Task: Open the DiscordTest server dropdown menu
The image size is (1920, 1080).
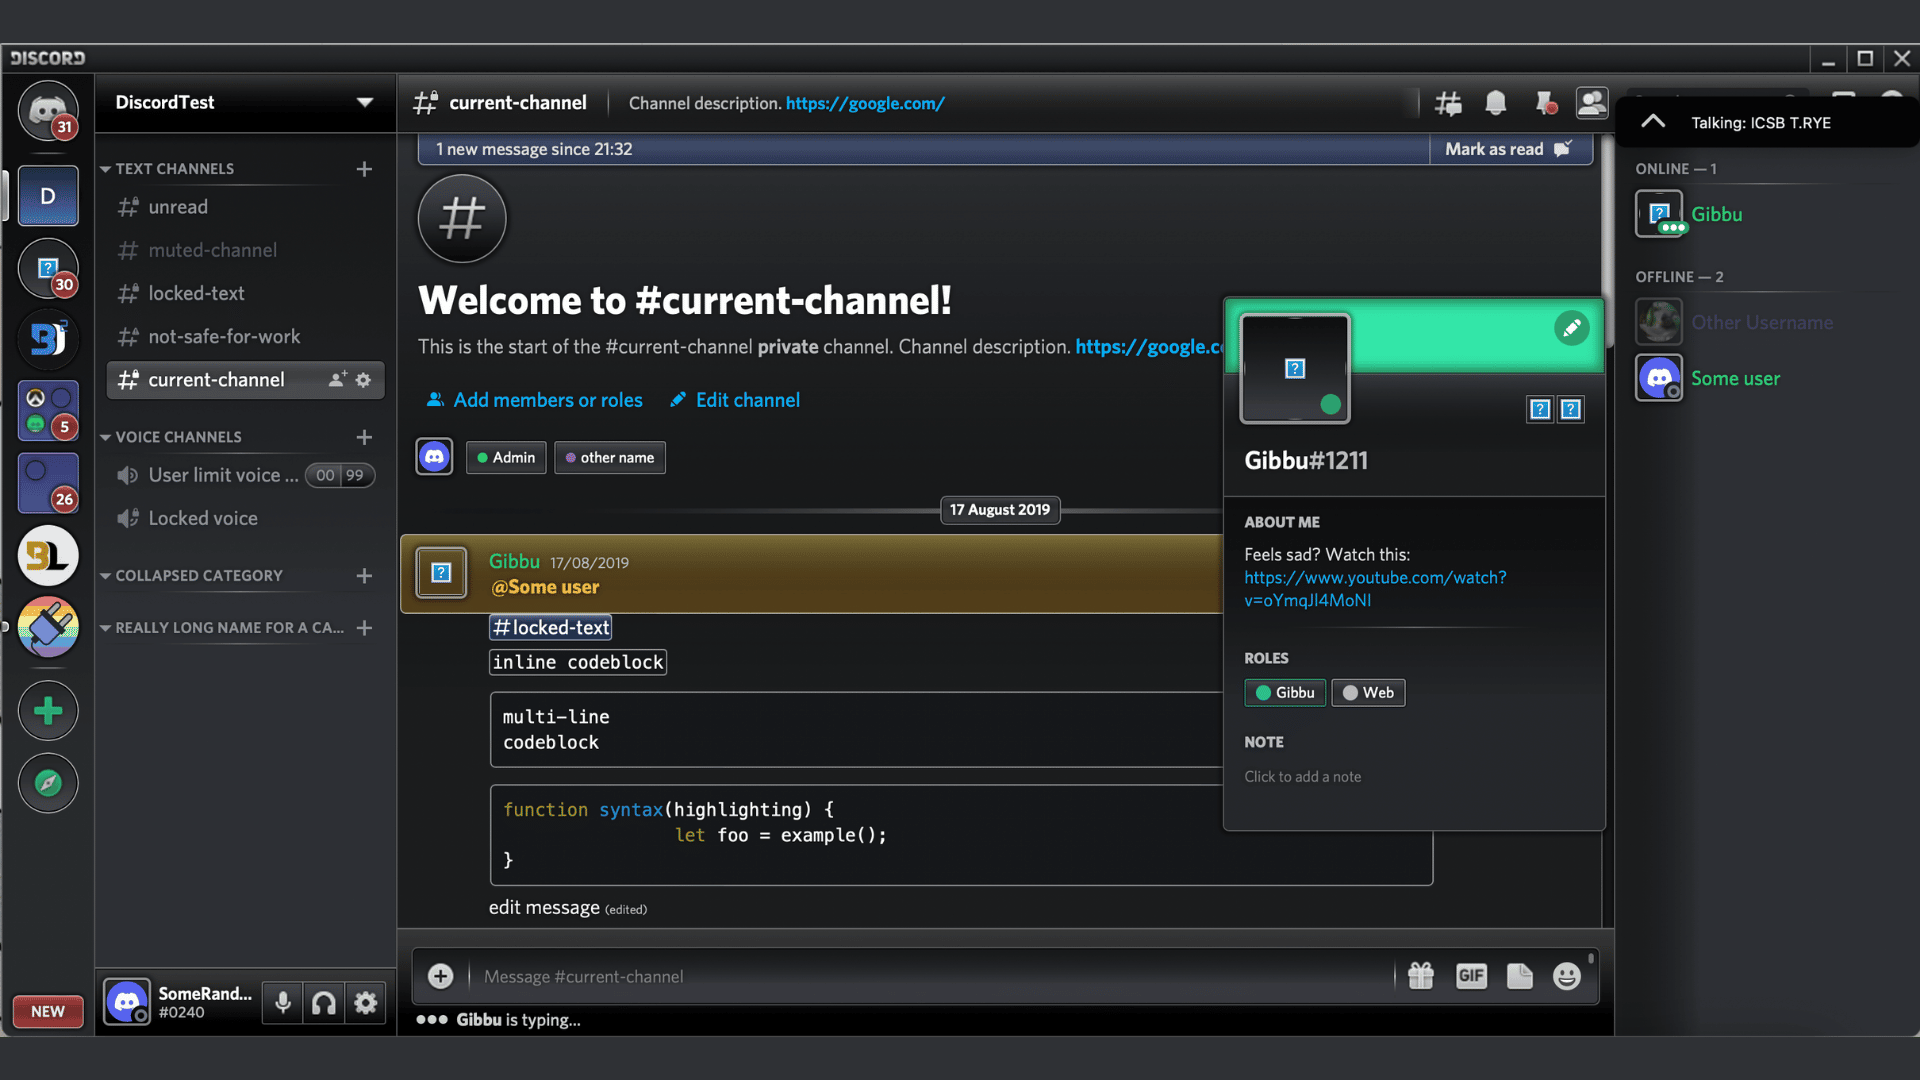Action: (365, 102)
